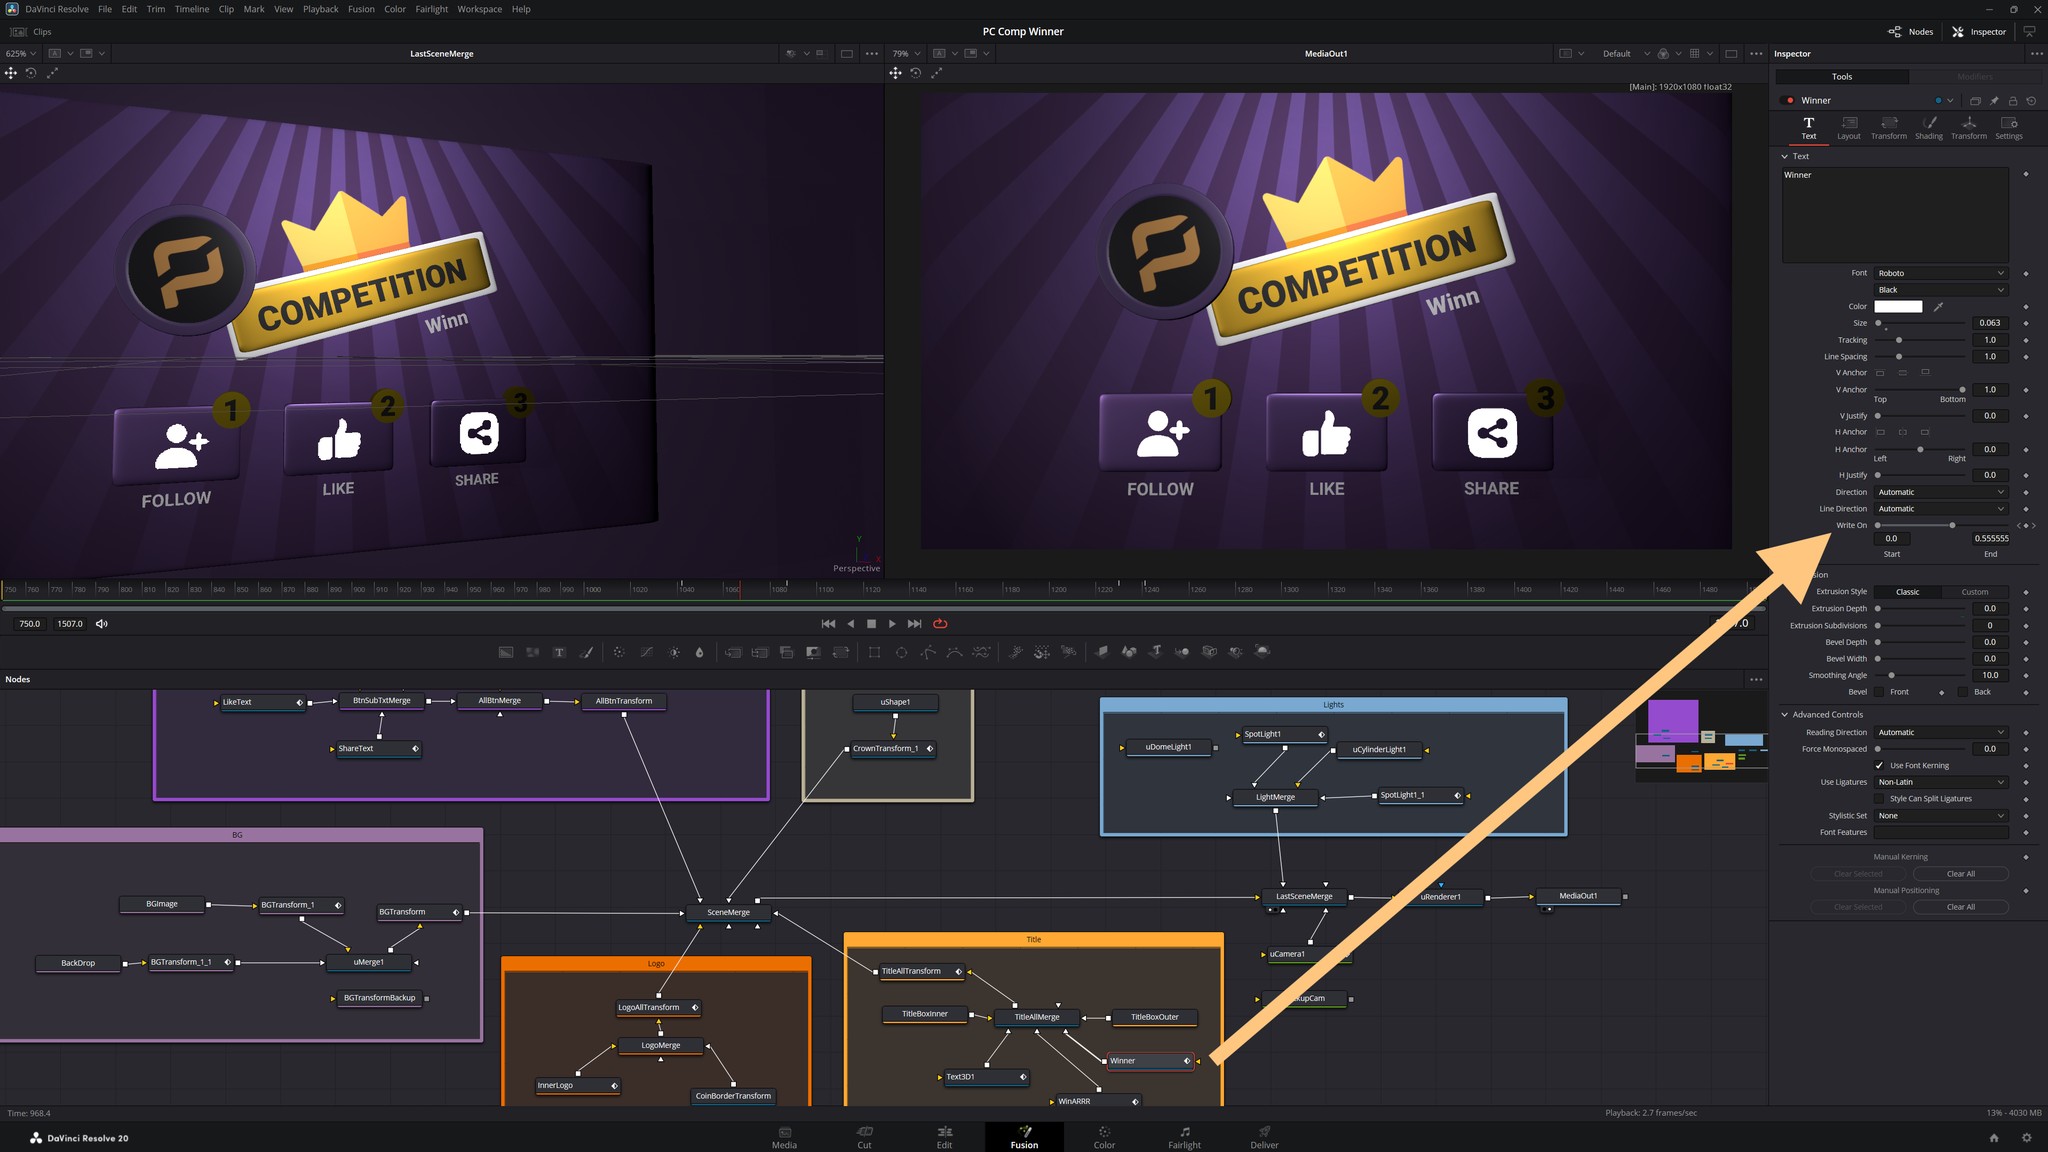Click the white text Color swatch
The height and width of the screenshot is (1152, 2048).
(1898, 307)
